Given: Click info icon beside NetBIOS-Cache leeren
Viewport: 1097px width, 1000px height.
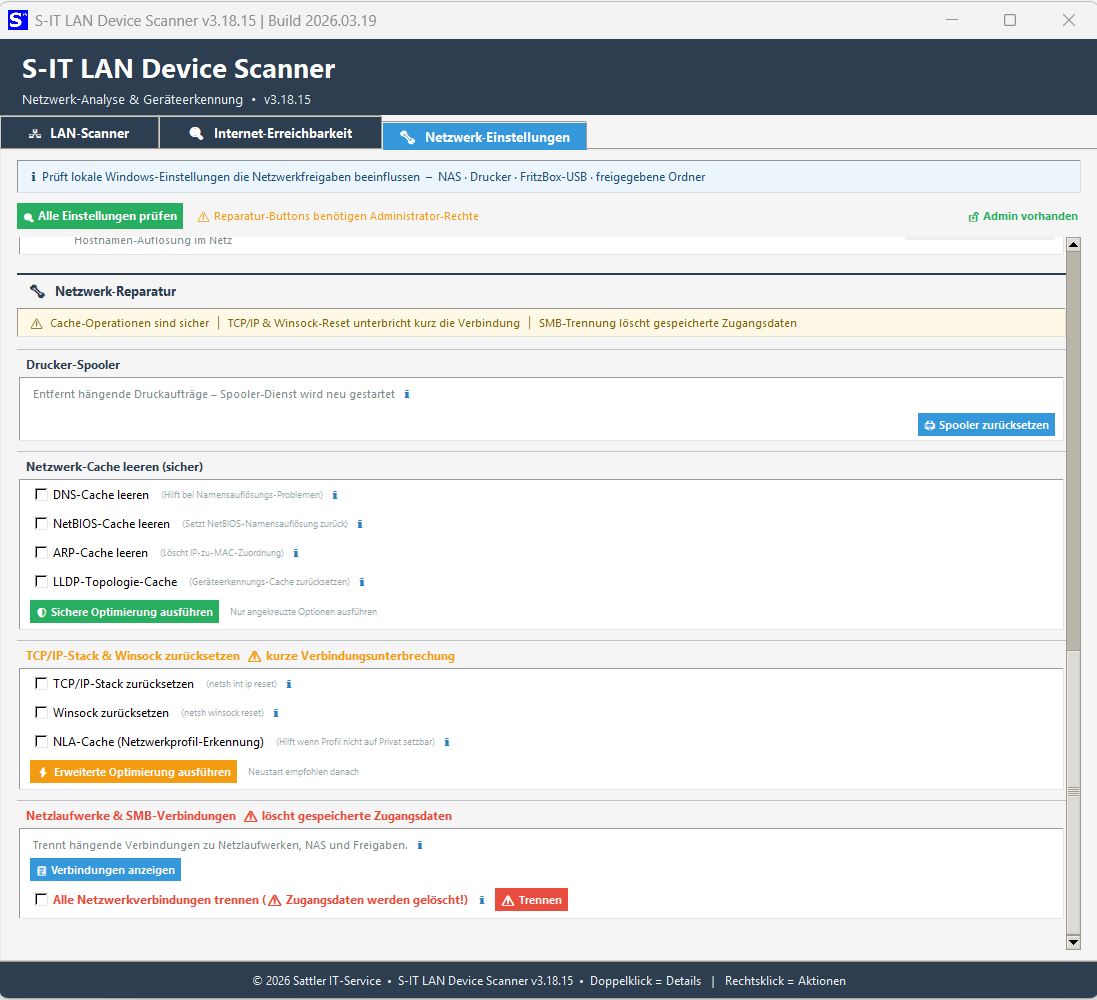Looking at the screenshot, I should (x=360, y=524).
